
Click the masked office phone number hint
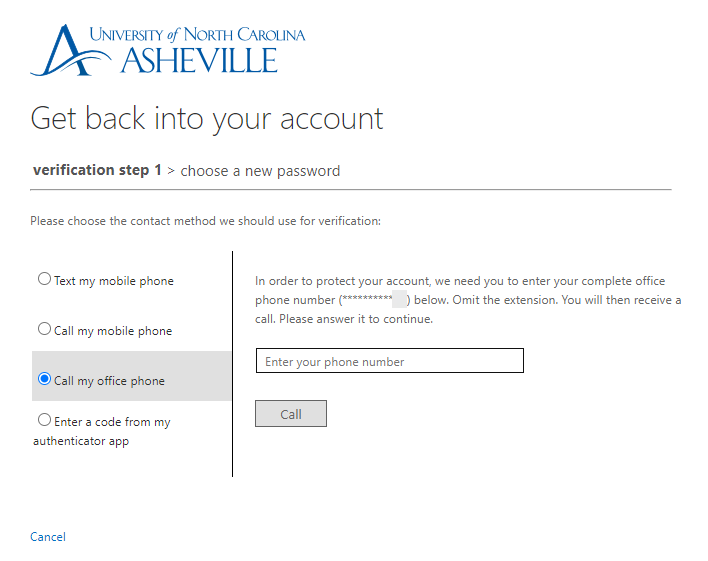coord(375,300)
